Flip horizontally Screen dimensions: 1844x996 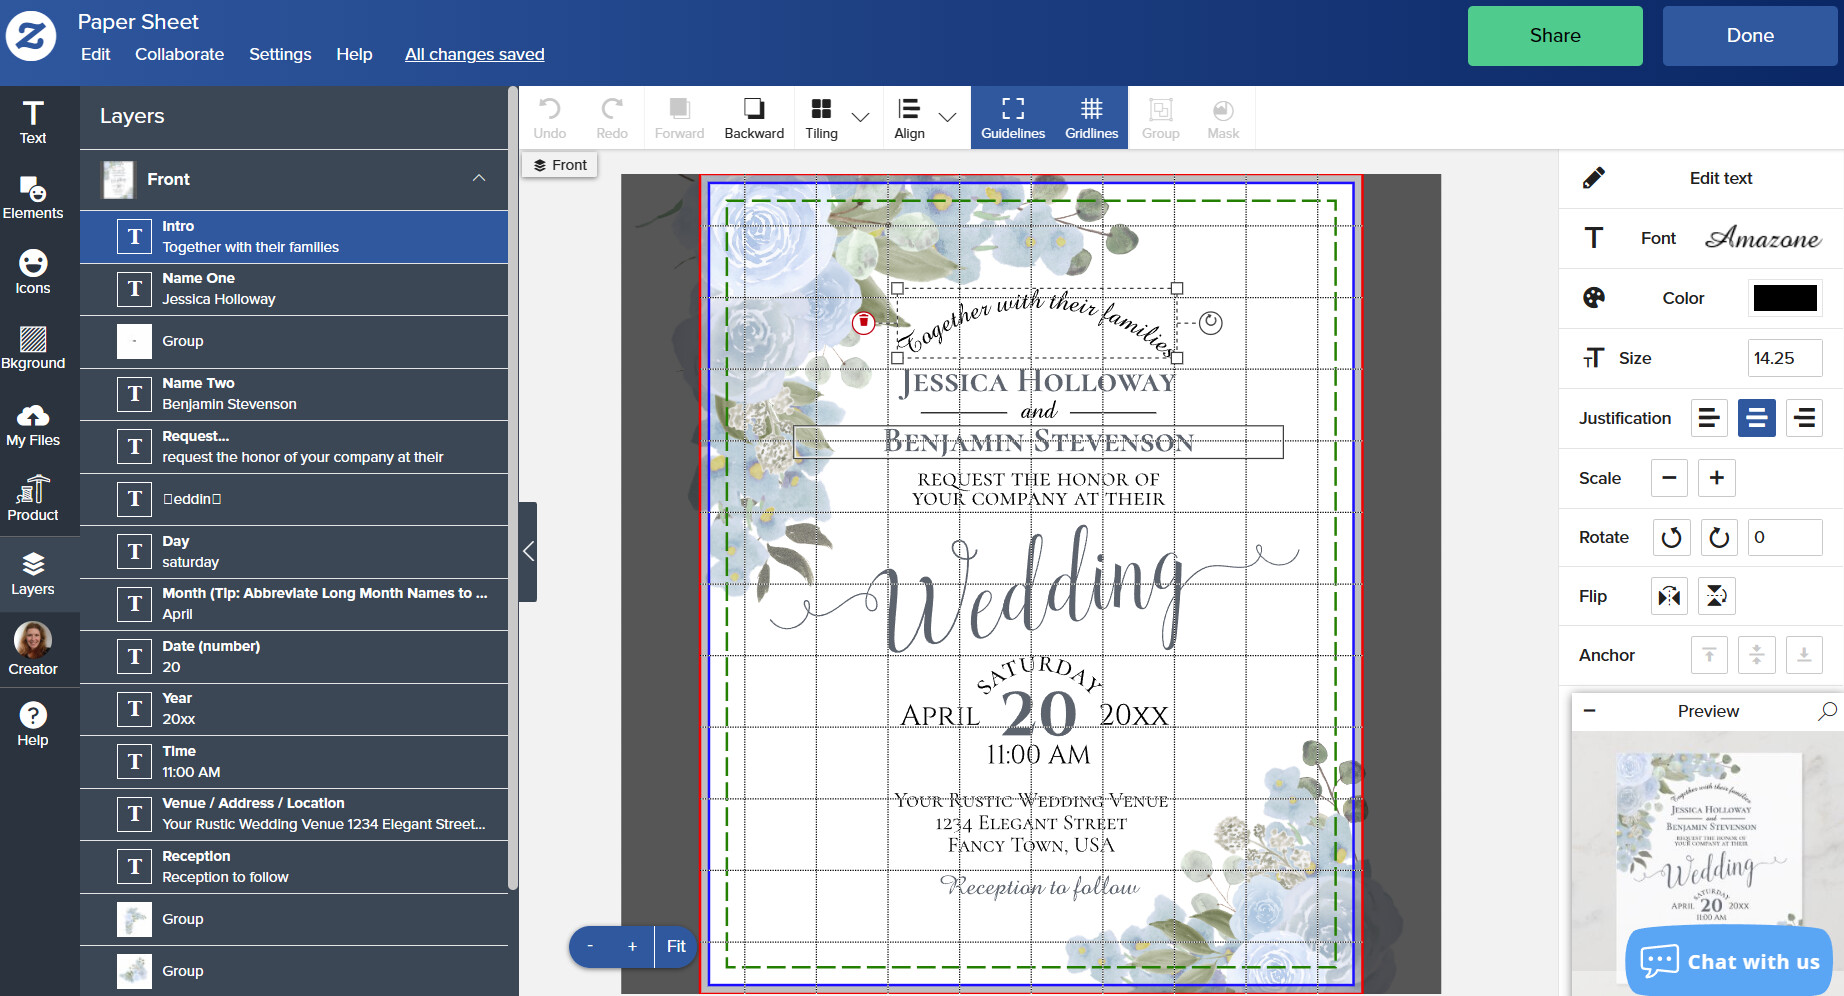pos(1670,596)
